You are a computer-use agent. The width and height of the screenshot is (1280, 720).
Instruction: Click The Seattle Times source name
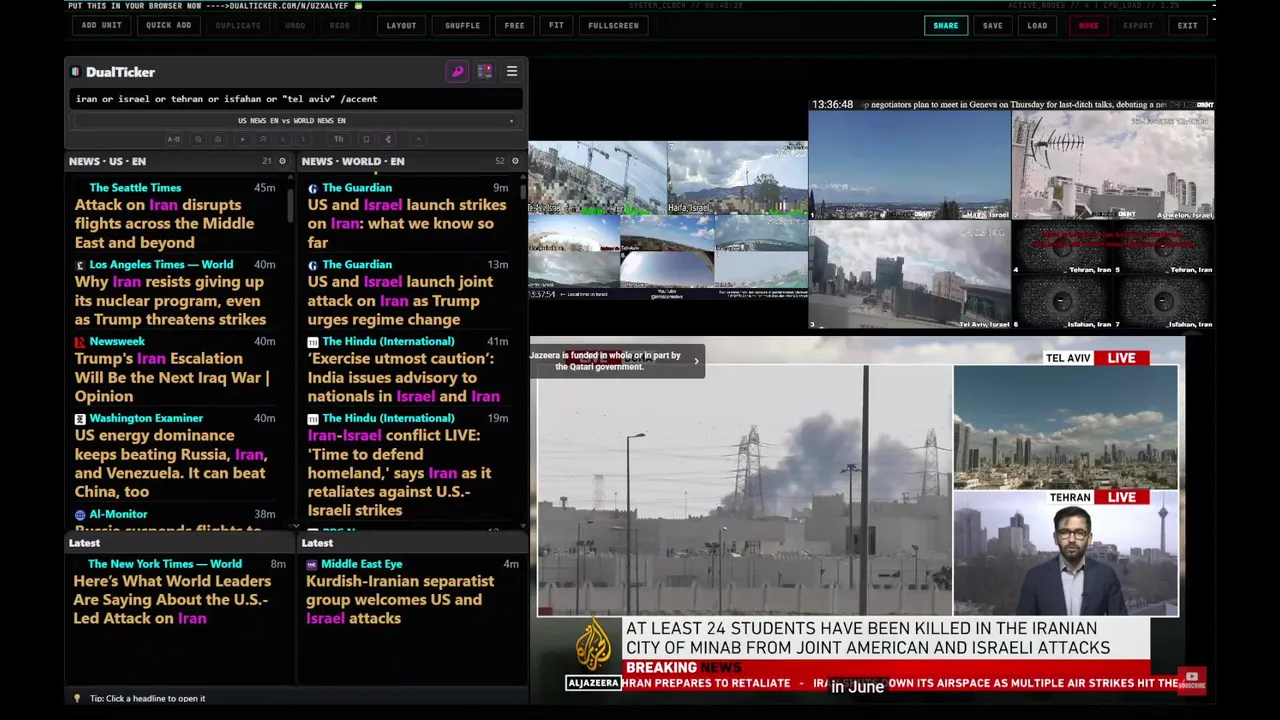click(135, 188)
